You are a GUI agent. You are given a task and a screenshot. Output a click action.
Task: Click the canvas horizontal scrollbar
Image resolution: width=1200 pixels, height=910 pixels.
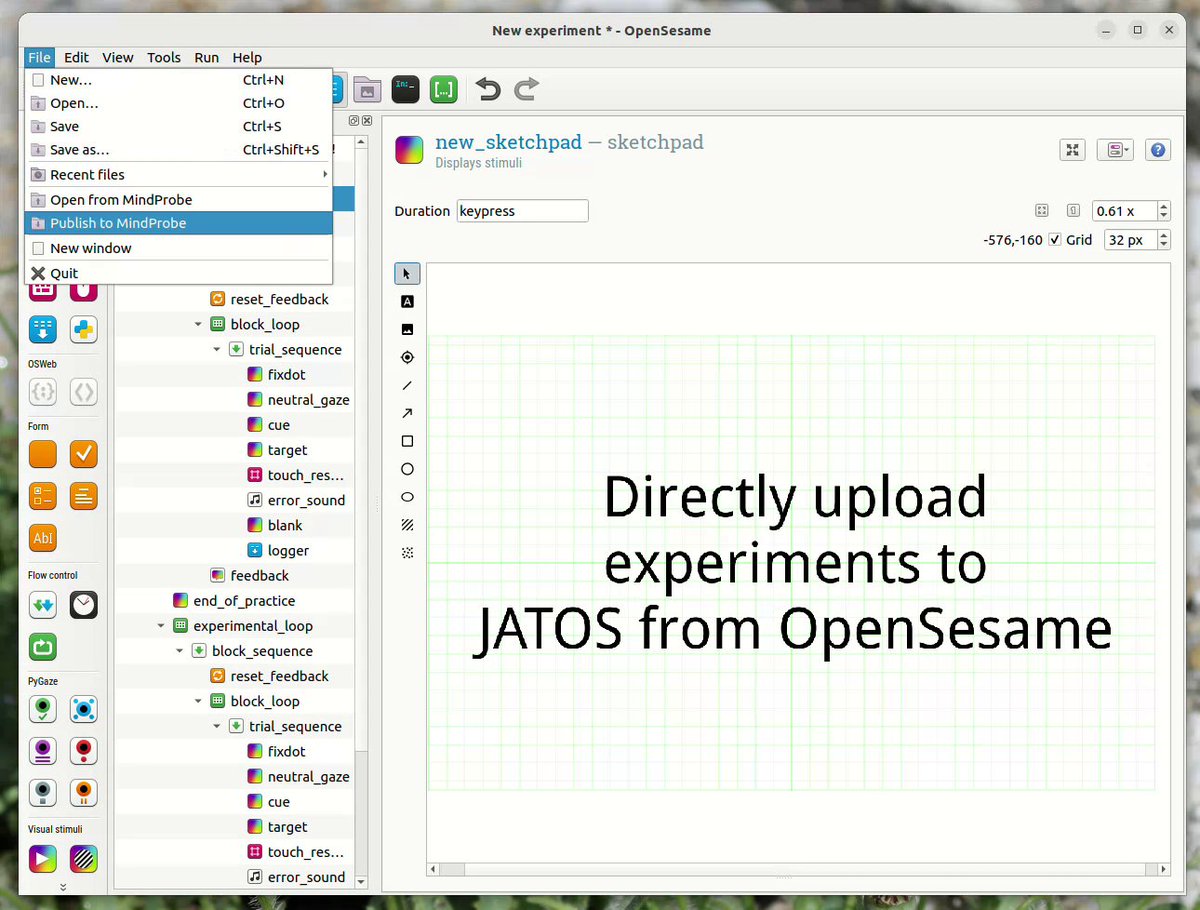coord(798,870)
